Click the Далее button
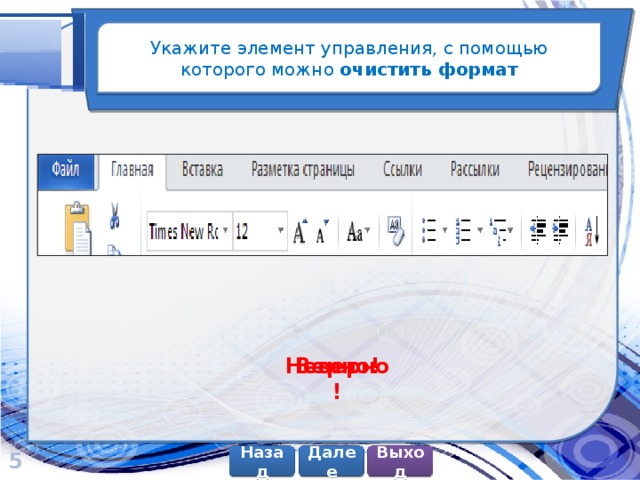The image size is (640, 480). (331, 462)
